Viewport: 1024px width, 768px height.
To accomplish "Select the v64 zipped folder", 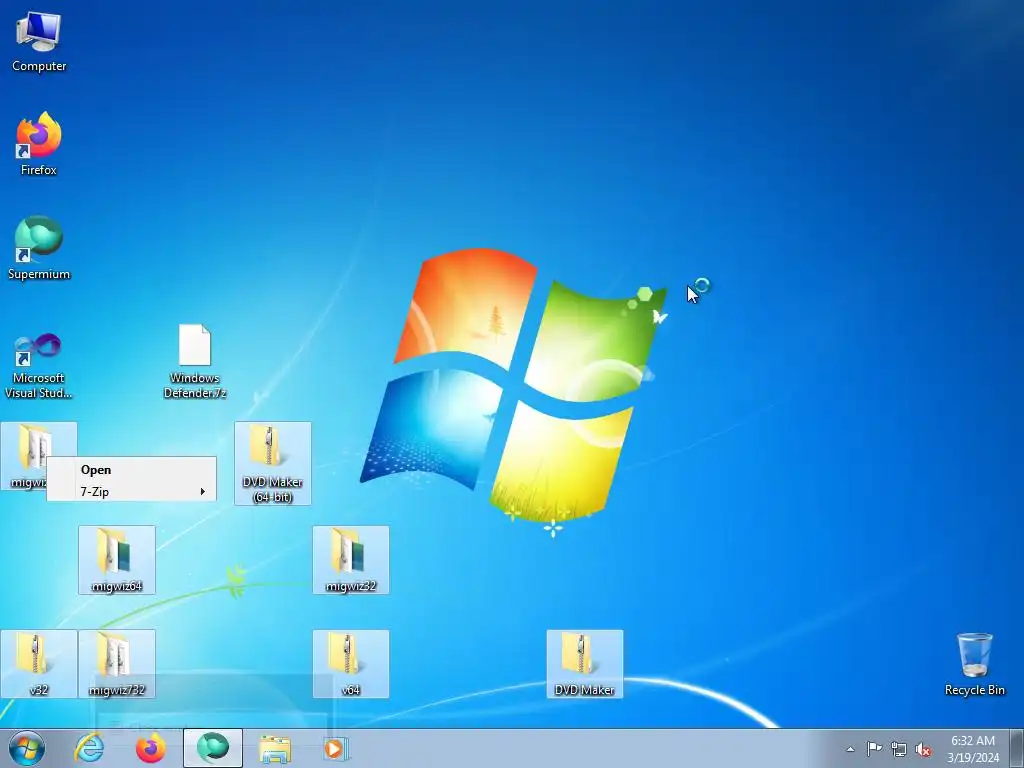I will pos(351,664).
